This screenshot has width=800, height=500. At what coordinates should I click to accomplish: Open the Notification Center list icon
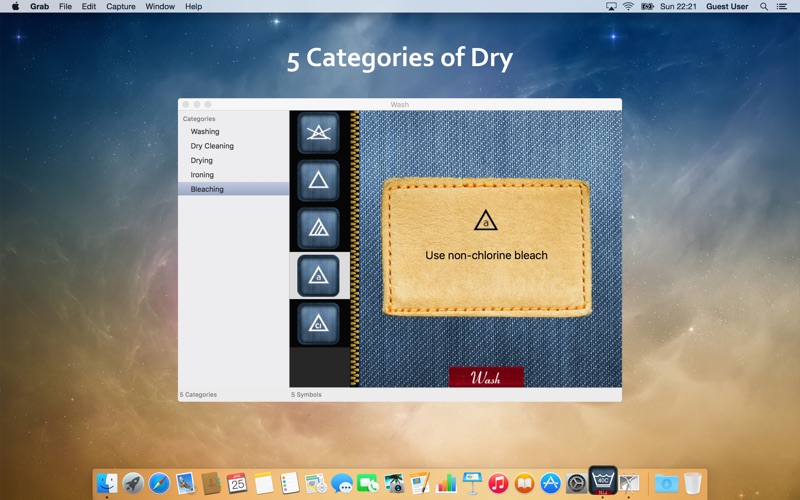pyautogui.click(x=782, y=6)
